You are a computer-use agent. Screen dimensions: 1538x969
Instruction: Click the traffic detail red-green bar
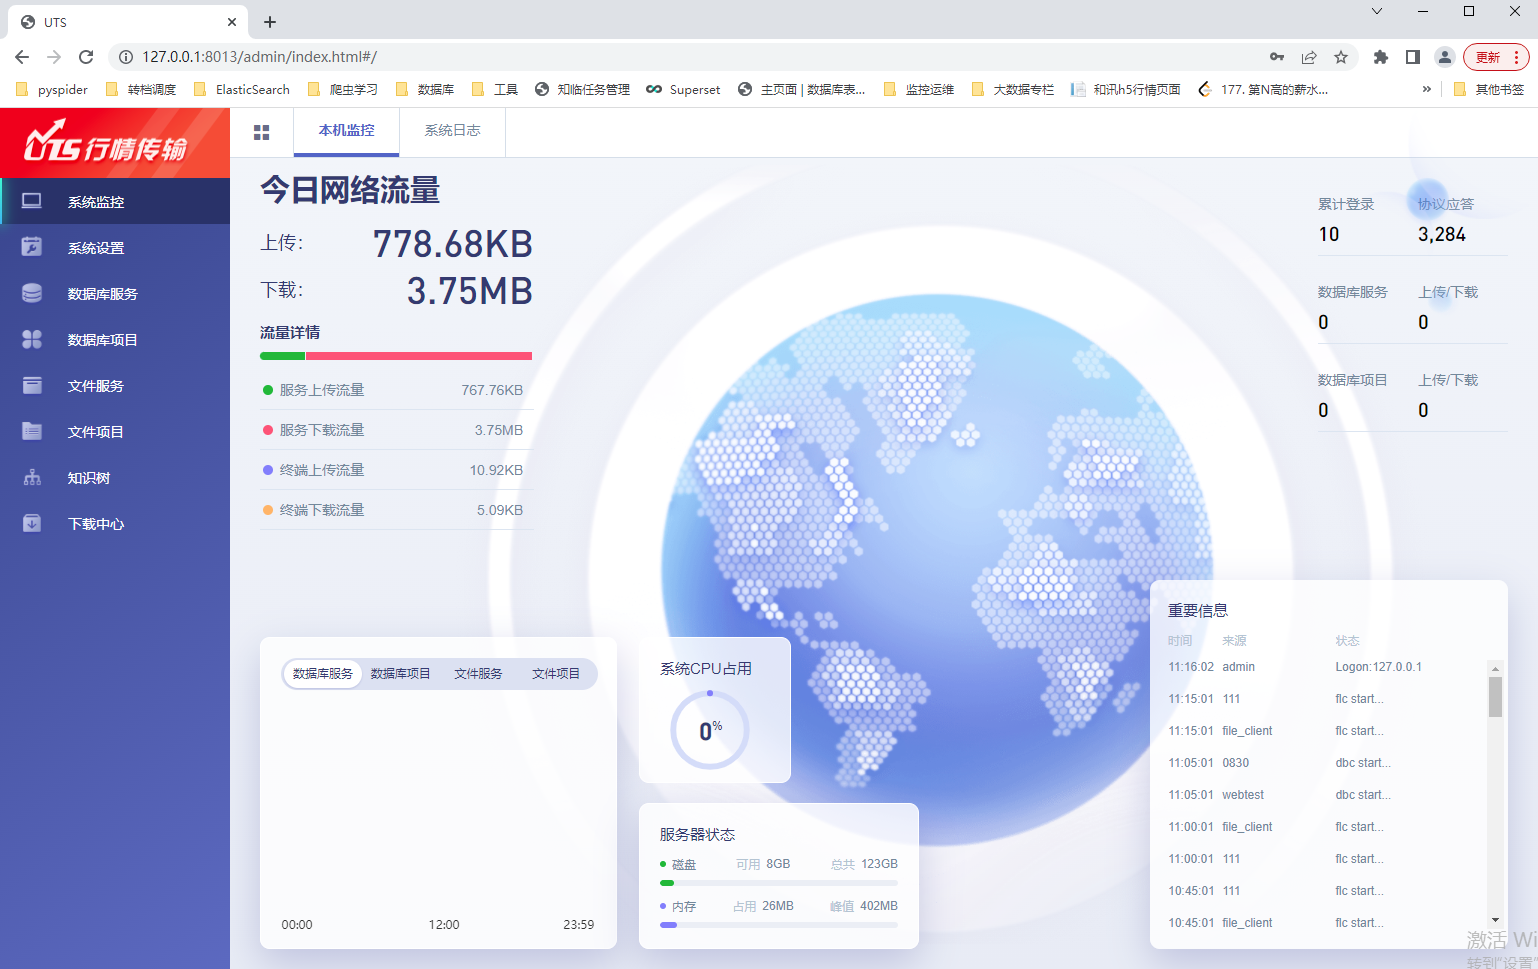(x=396, y=356)
